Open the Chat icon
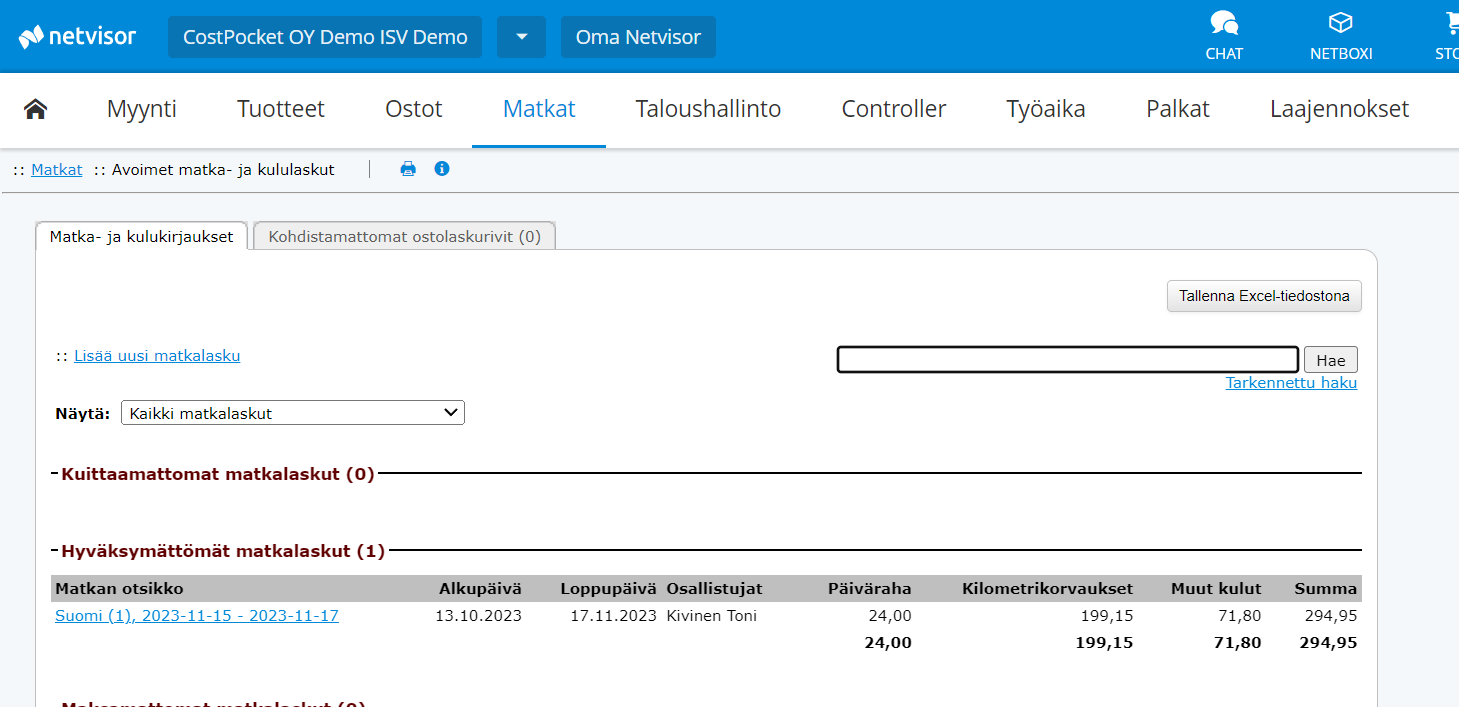Viewport: 1459px width, 707px height. coord(1224,36)
